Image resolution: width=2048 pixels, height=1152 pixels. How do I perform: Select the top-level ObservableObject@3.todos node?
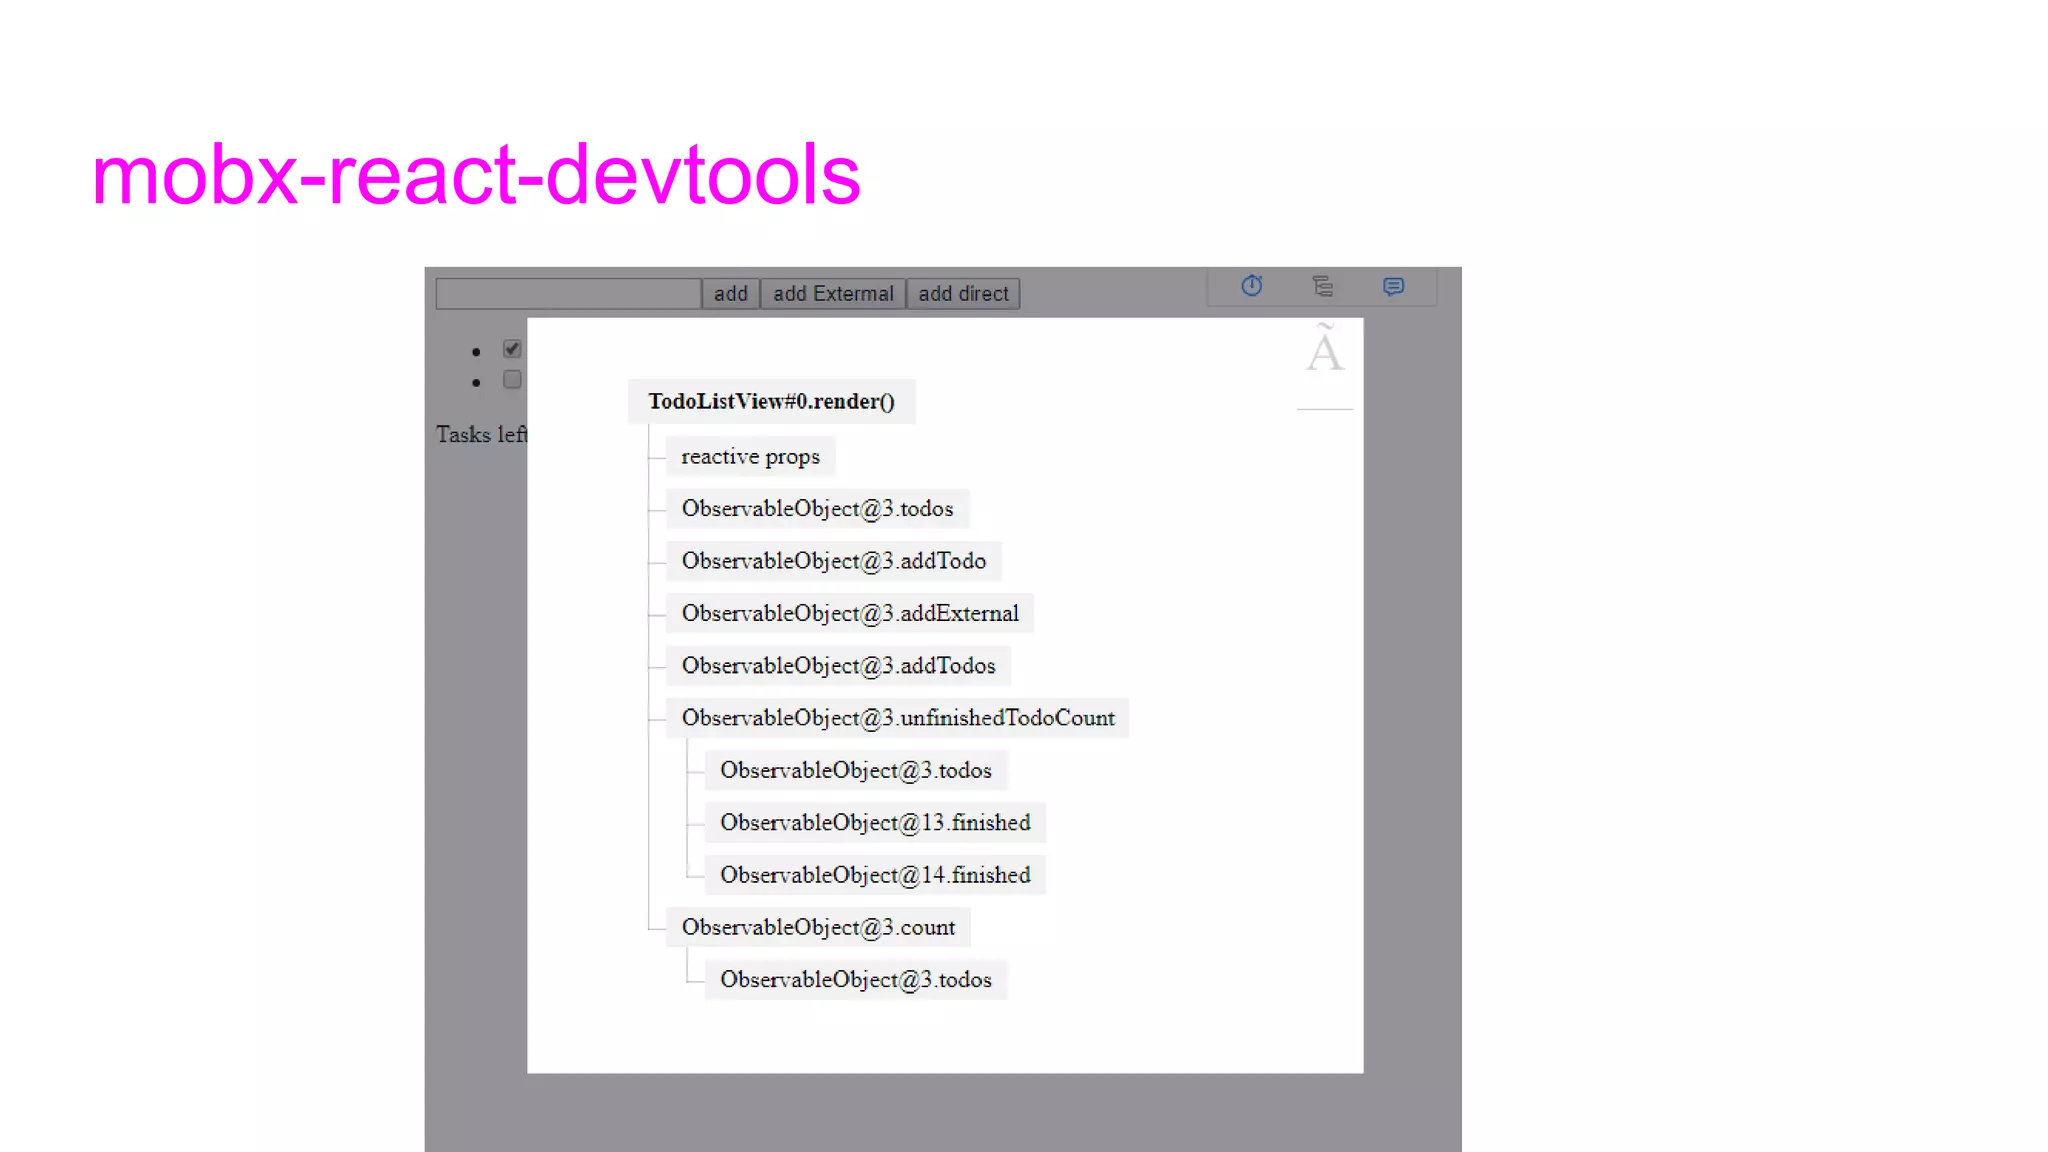point(817,508)
